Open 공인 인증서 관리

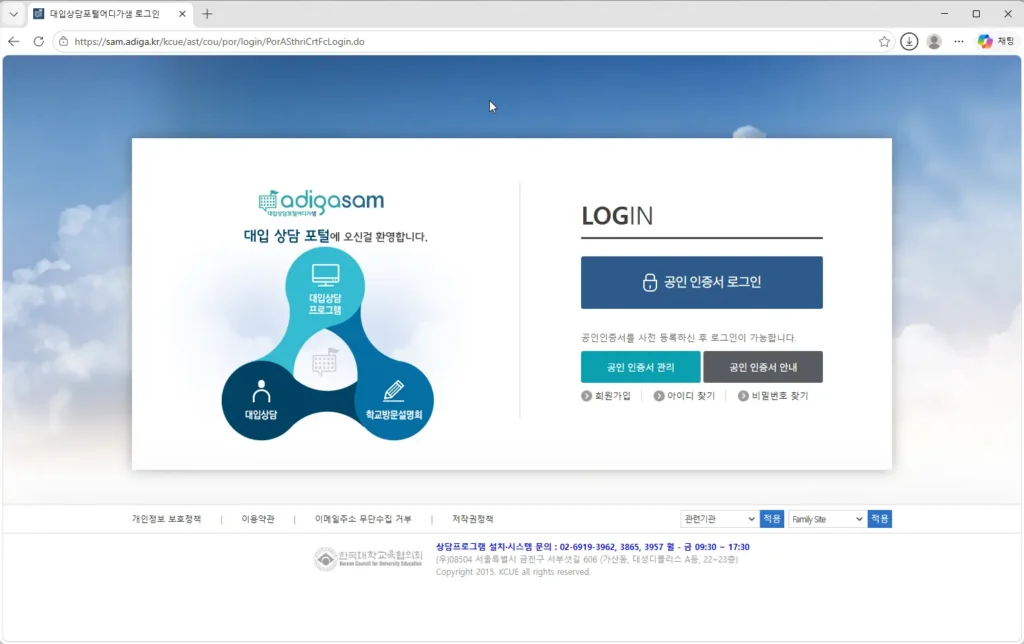pyautogui.click(x=641, y=367)
